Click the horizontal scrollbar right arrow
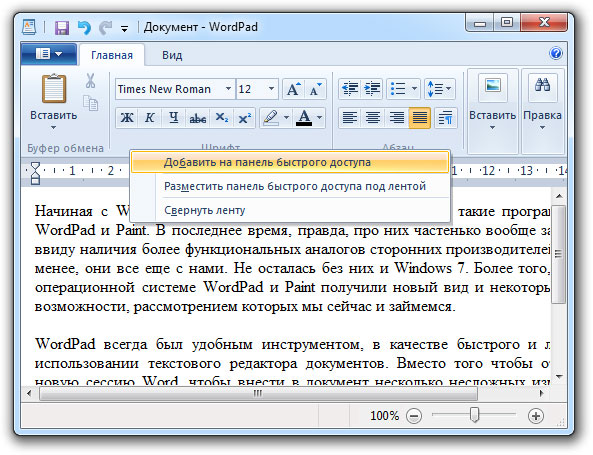Screen dimensions: 593x455 click(x=542, y=393)
